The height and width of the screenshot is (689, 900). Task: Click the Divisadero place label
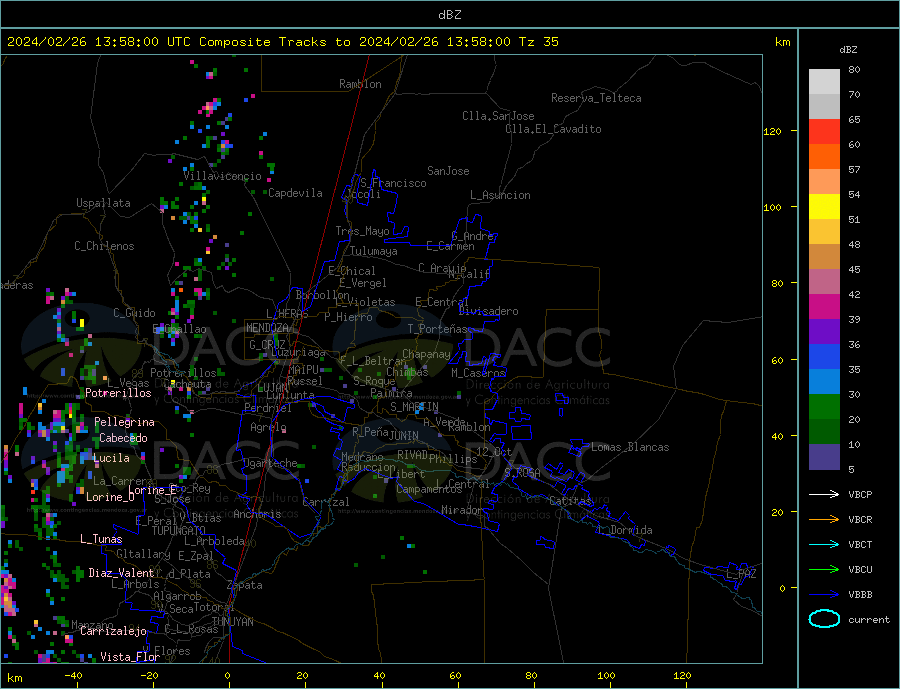pyautogui.click(x=488, y=311)
